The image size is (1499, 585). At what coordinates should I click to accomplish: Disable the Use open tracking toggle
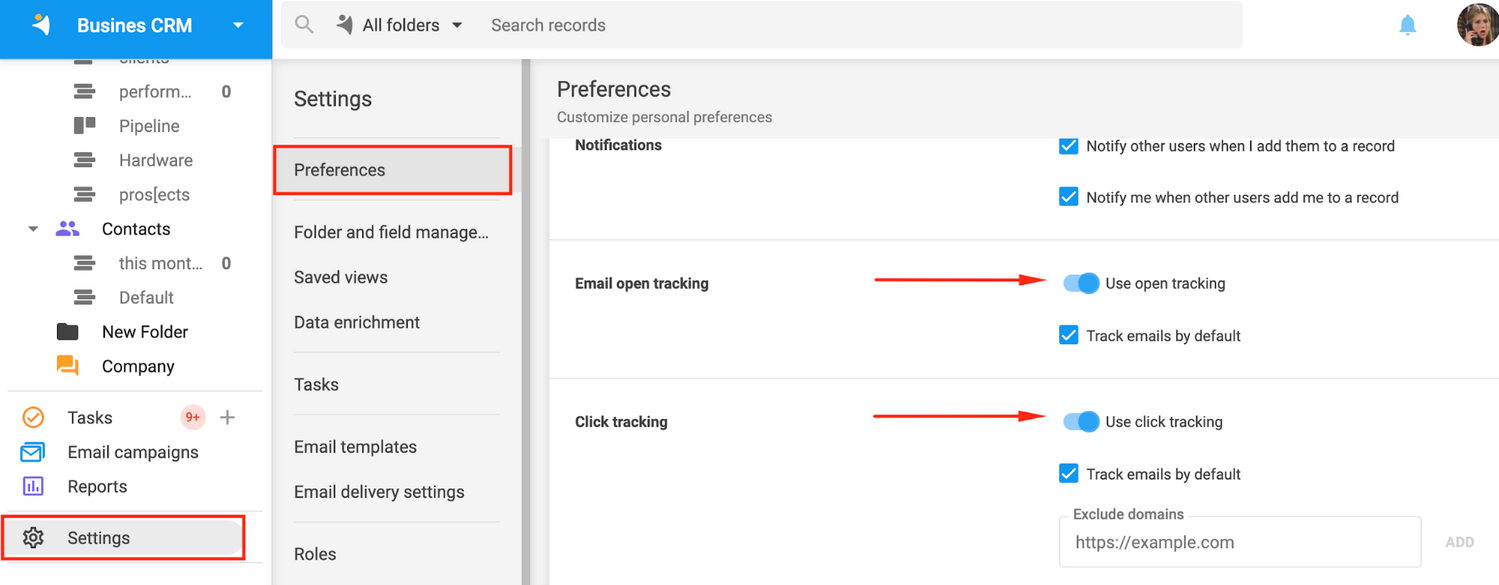coord(1081,283)
